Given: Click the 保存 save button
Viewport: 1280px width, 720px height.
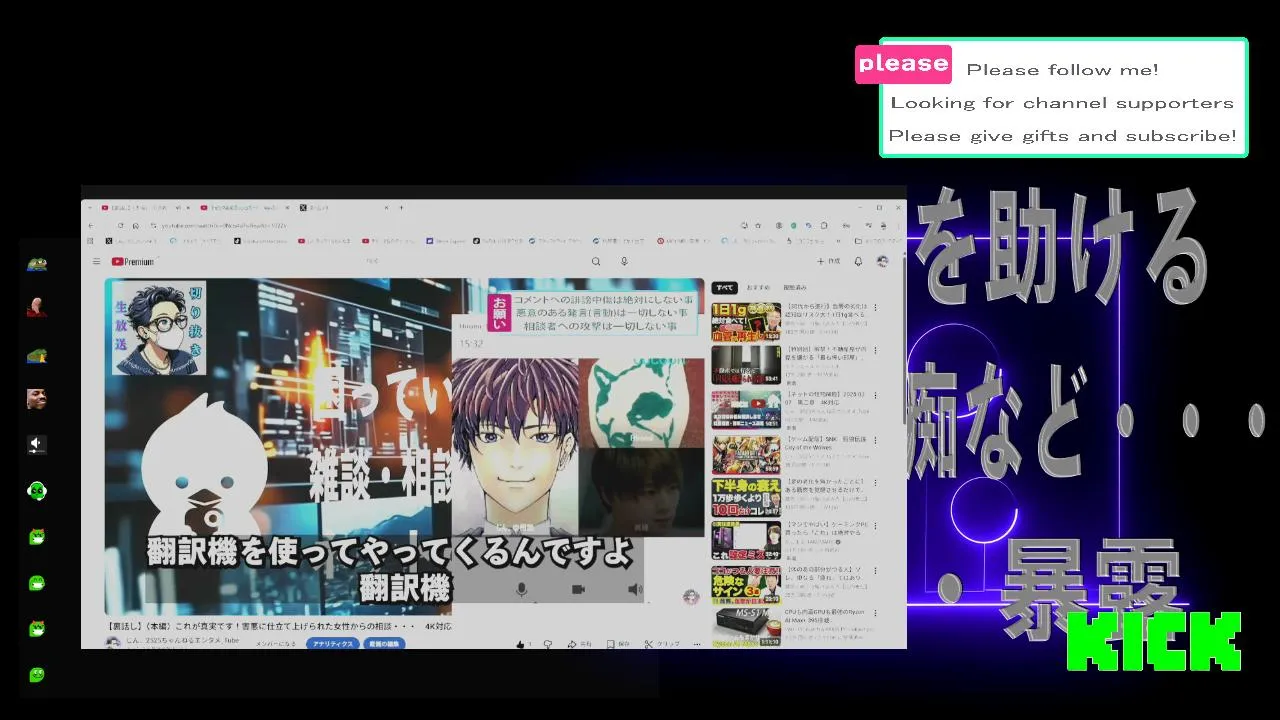Looking at the screenshot, I should pos(618,644).
